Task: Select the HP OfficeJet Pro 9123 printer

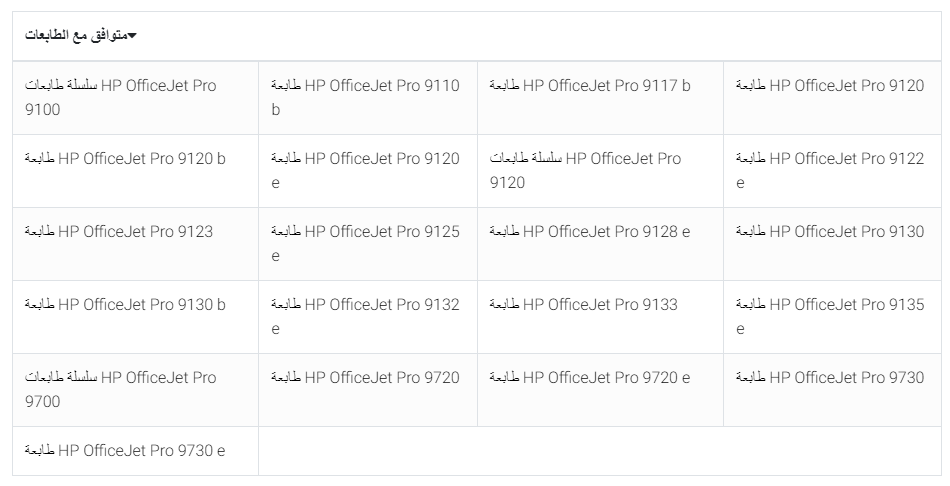Action: pos(119,232)
